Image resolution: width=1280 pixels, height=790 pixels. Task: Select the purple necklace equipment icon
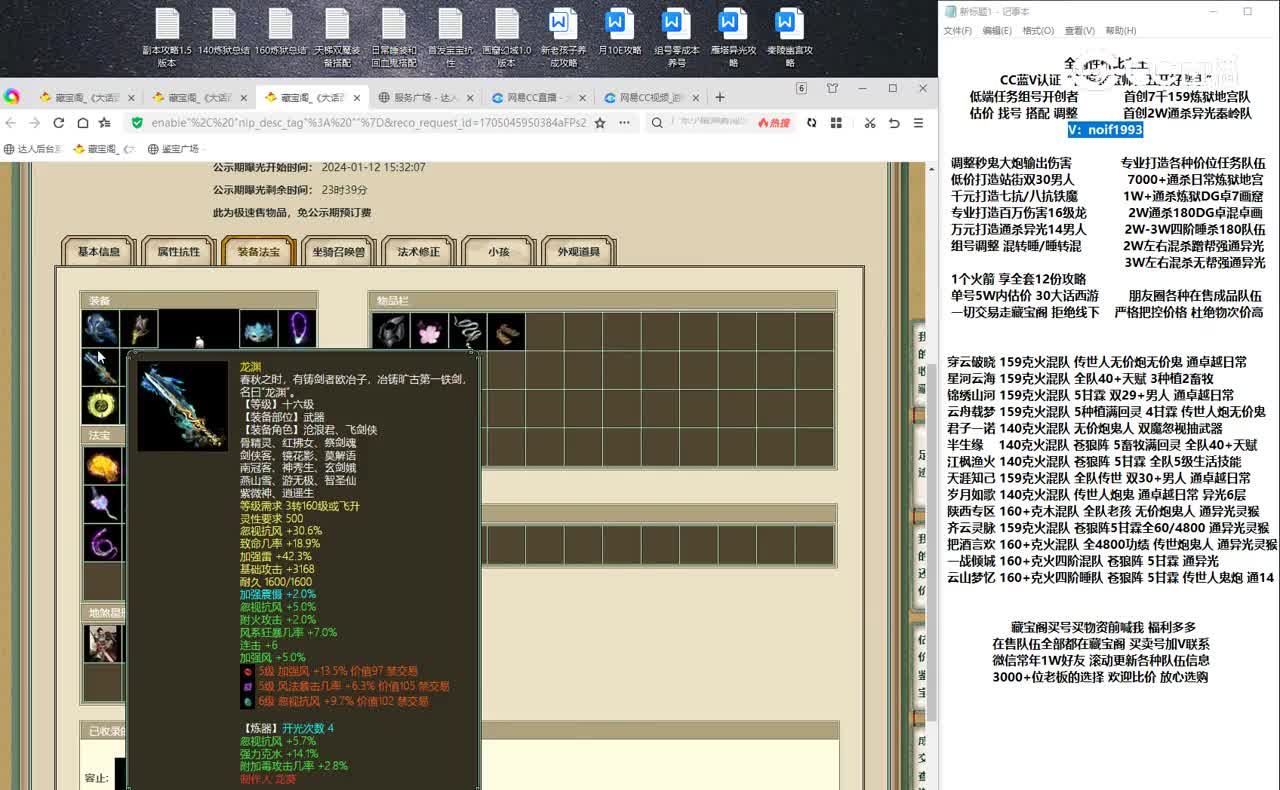tap(297, 329)
